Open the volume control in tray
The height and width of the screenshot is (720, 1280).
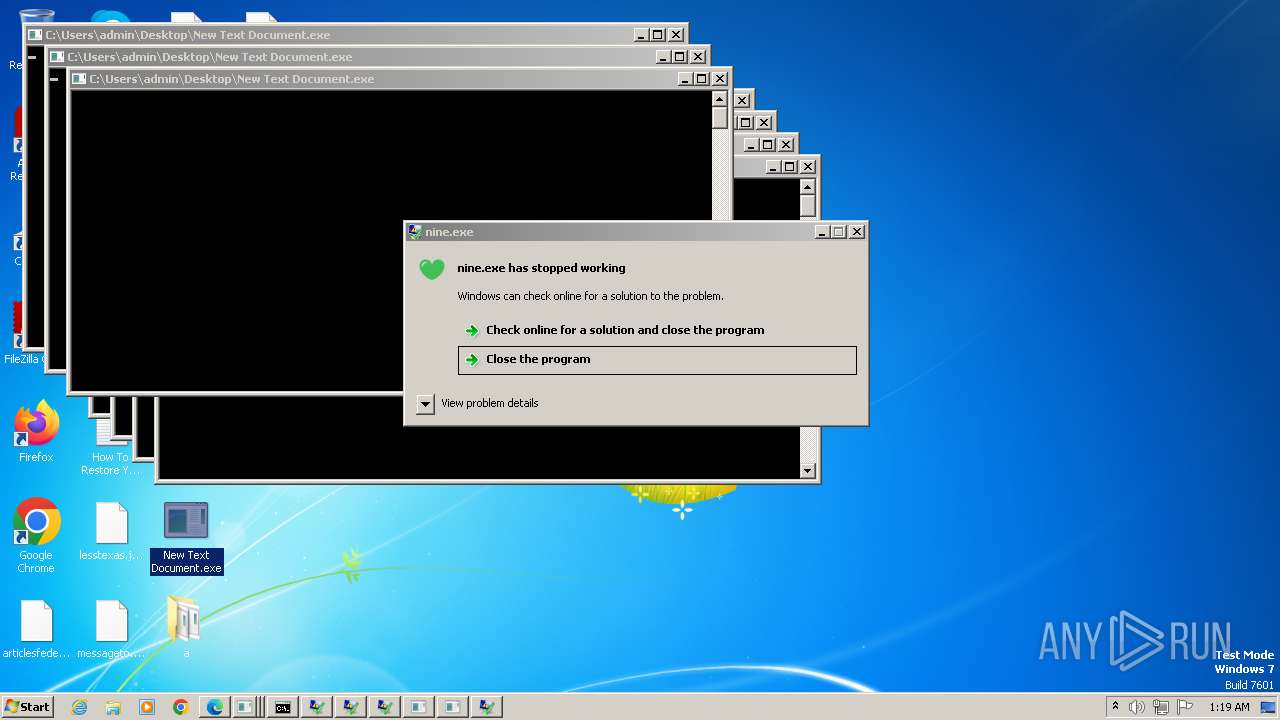[1137, 707]
